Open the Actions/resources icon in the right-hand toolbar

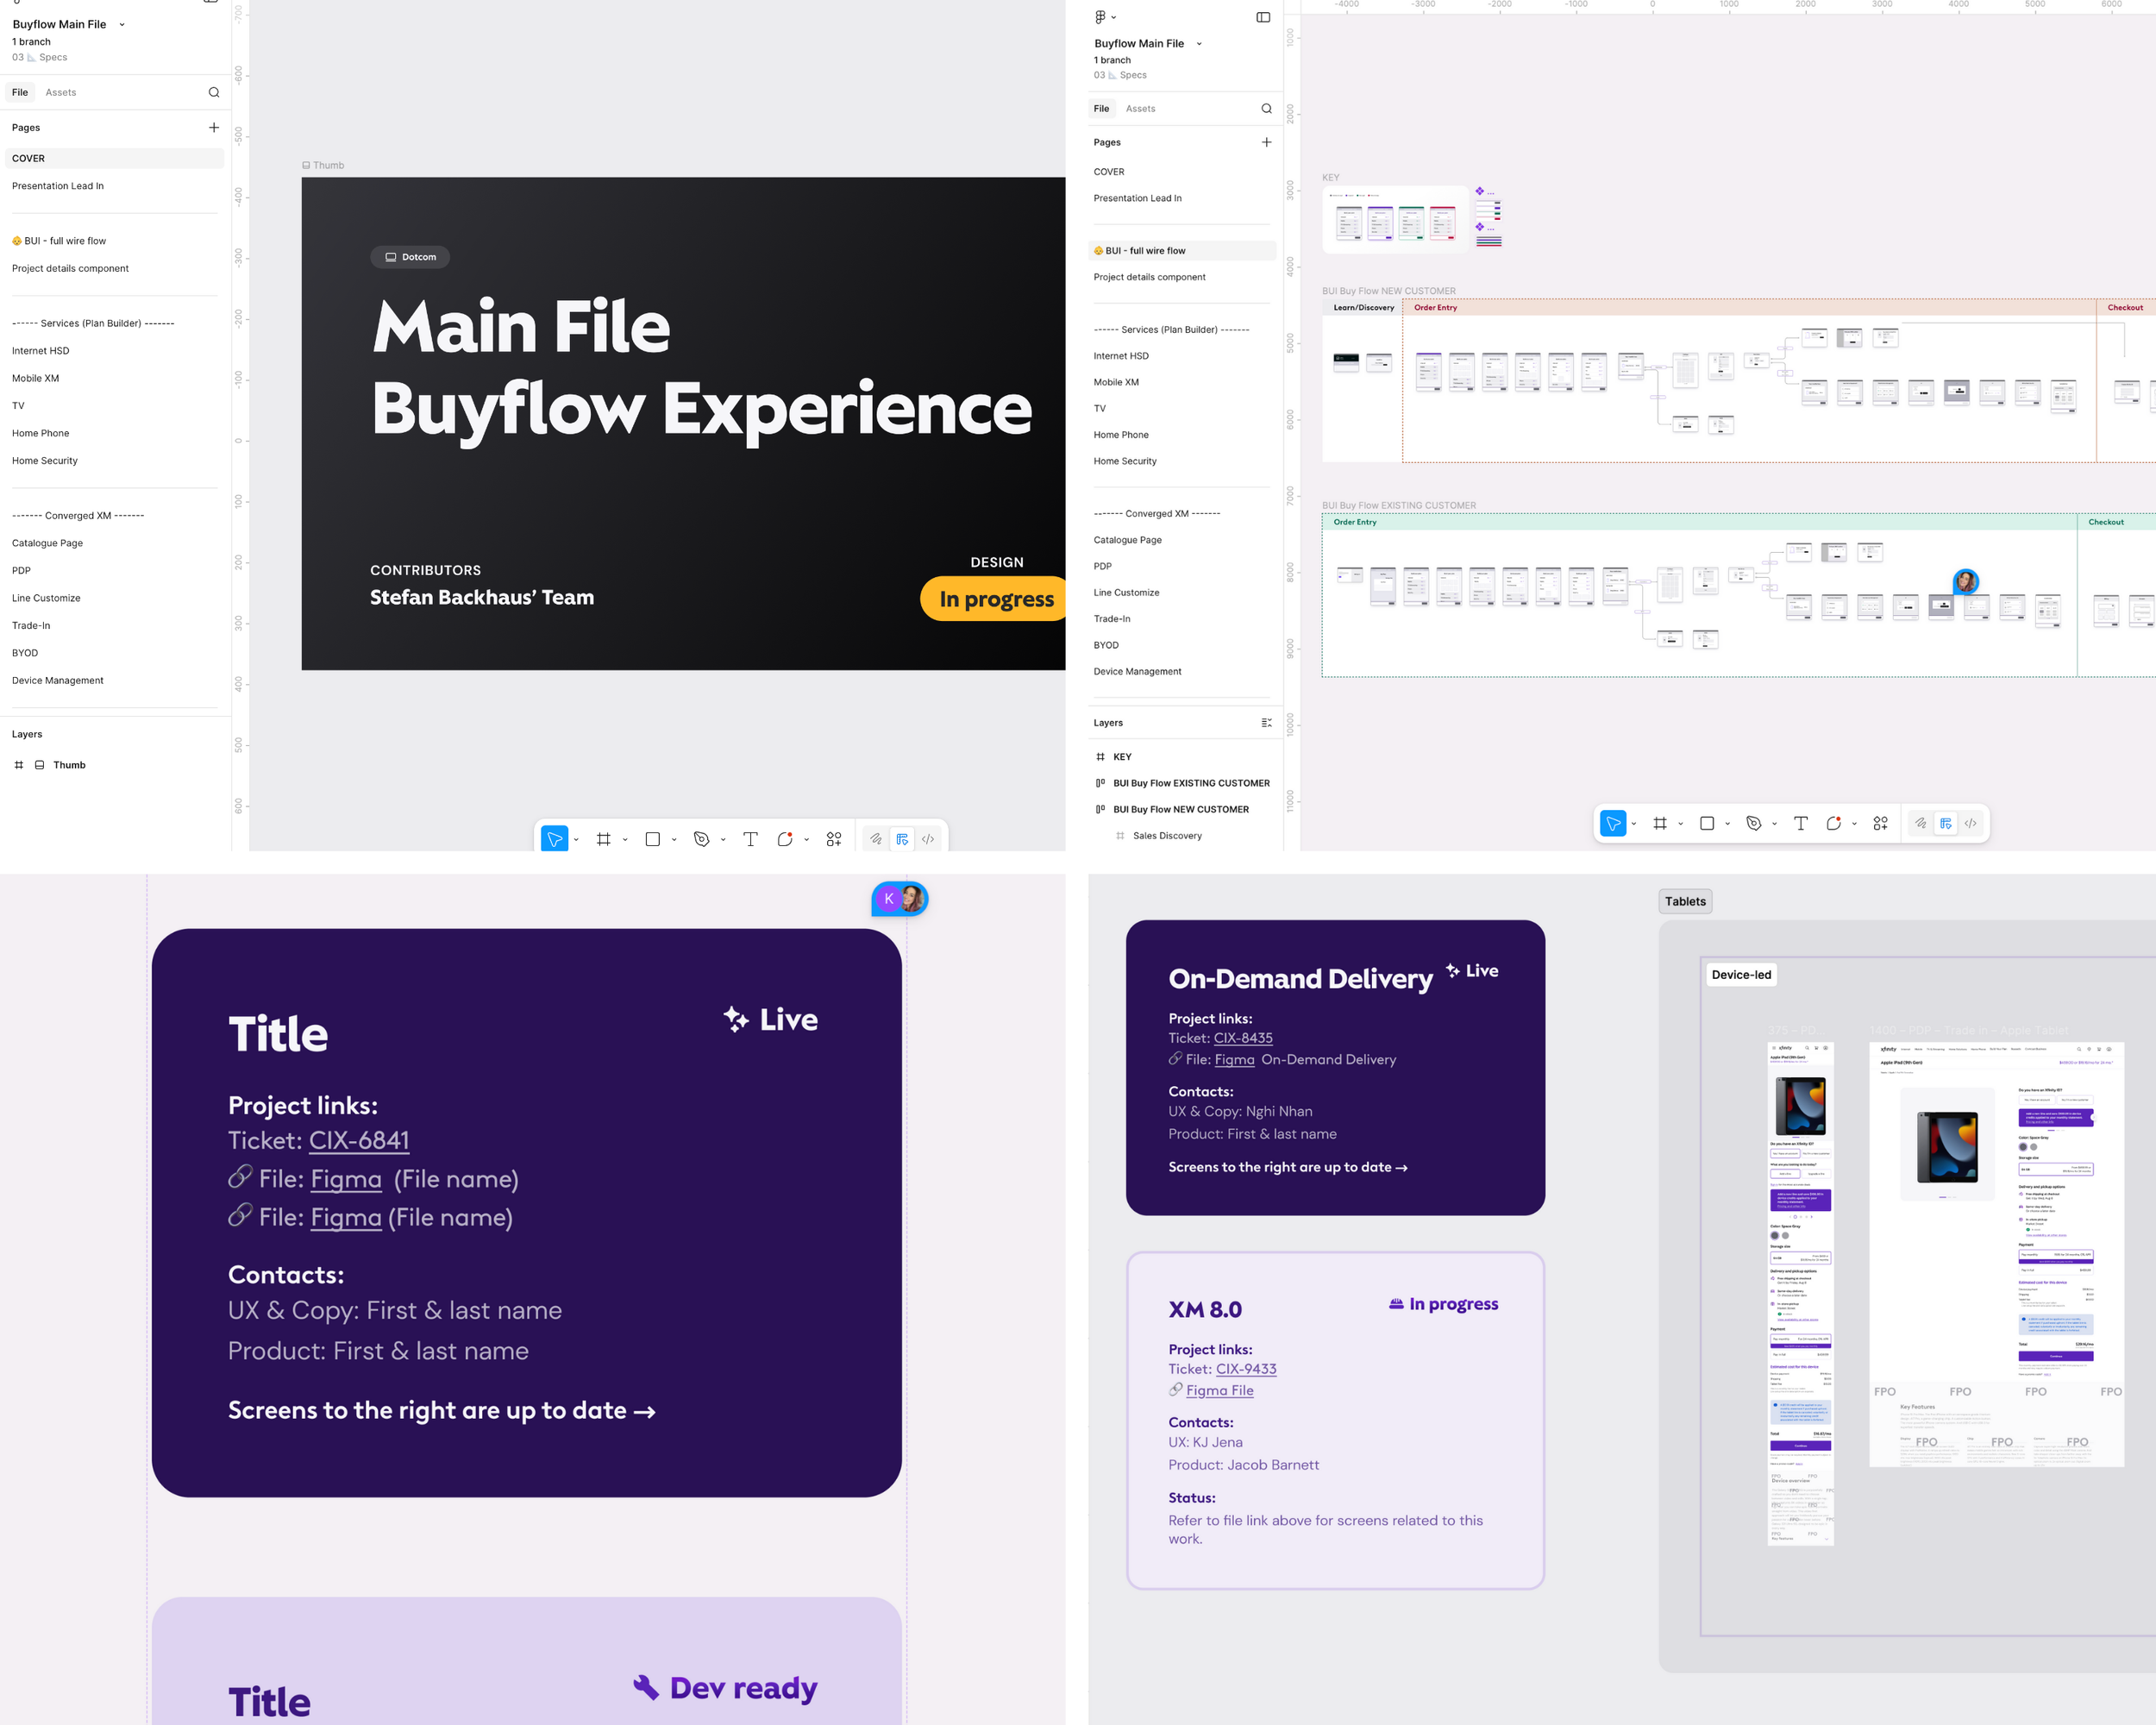pyautogui.click(x=1880, y=823)
